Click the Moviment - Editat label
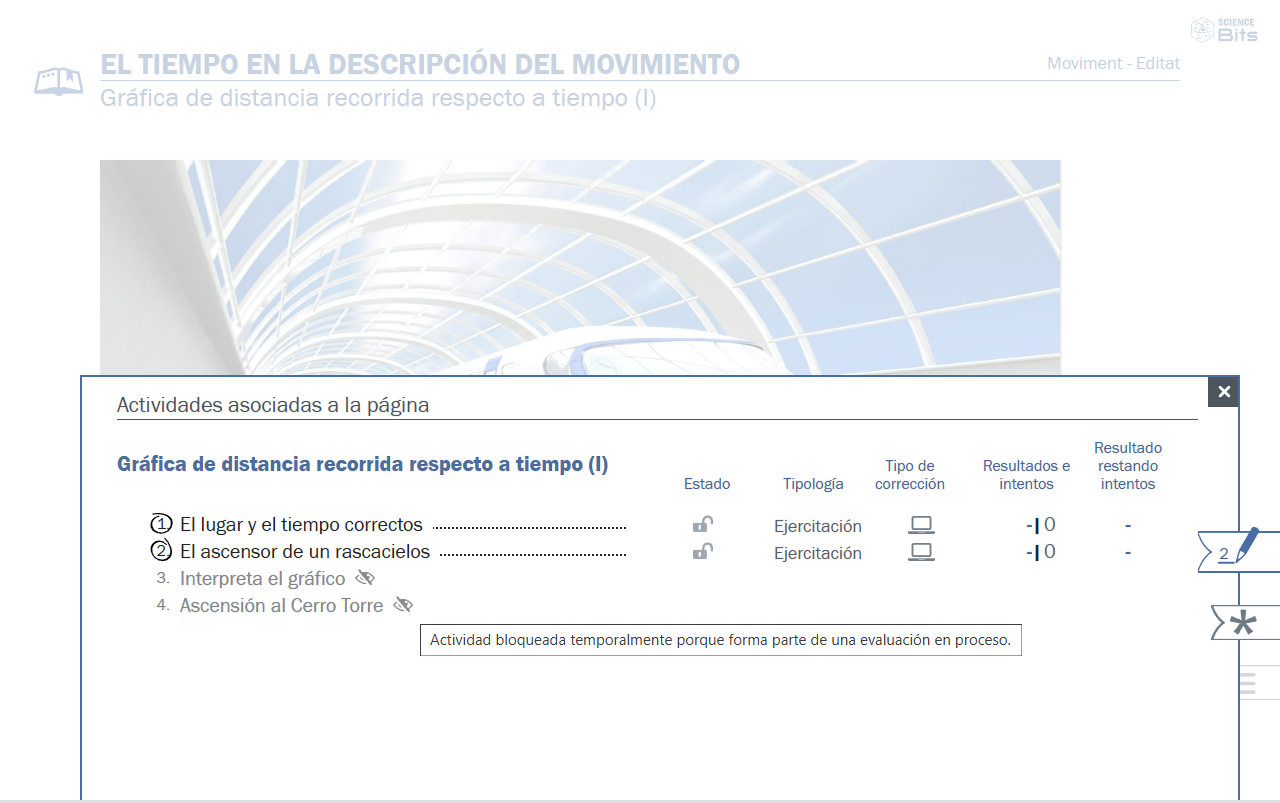 [x=1113, y=63]
